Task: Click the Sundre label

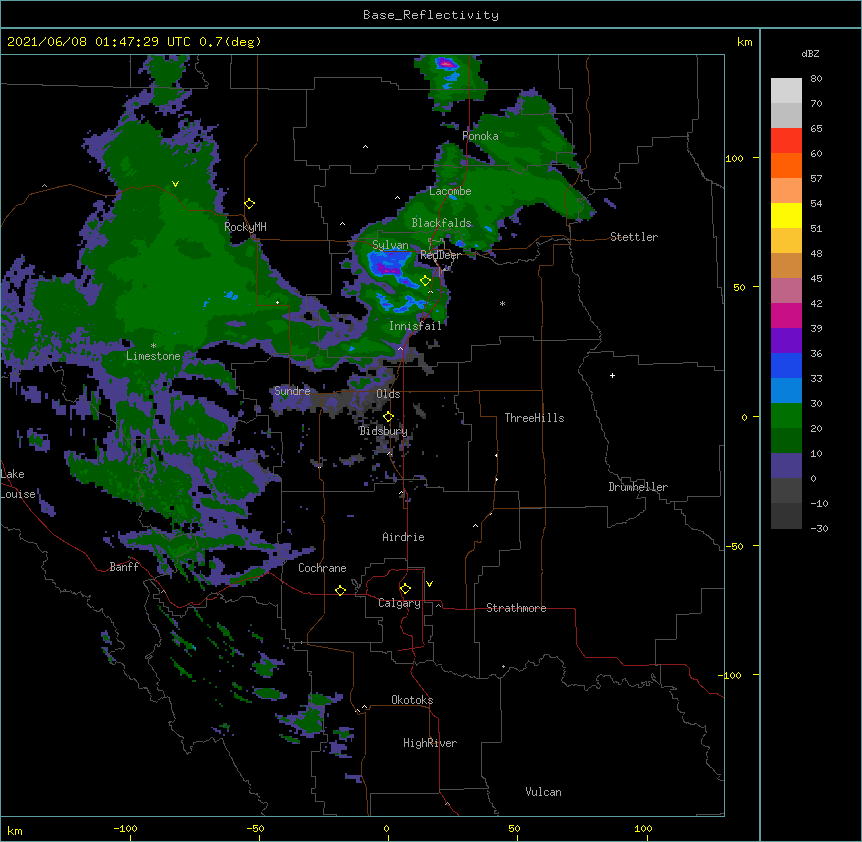Action: [x=292, y=391]
